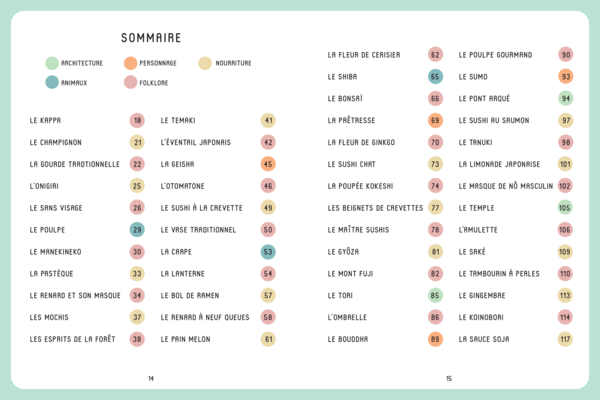This screenshot has width=600, height=400.
Task: Select the "Le Shiba" entry
Action: (344, 76)
